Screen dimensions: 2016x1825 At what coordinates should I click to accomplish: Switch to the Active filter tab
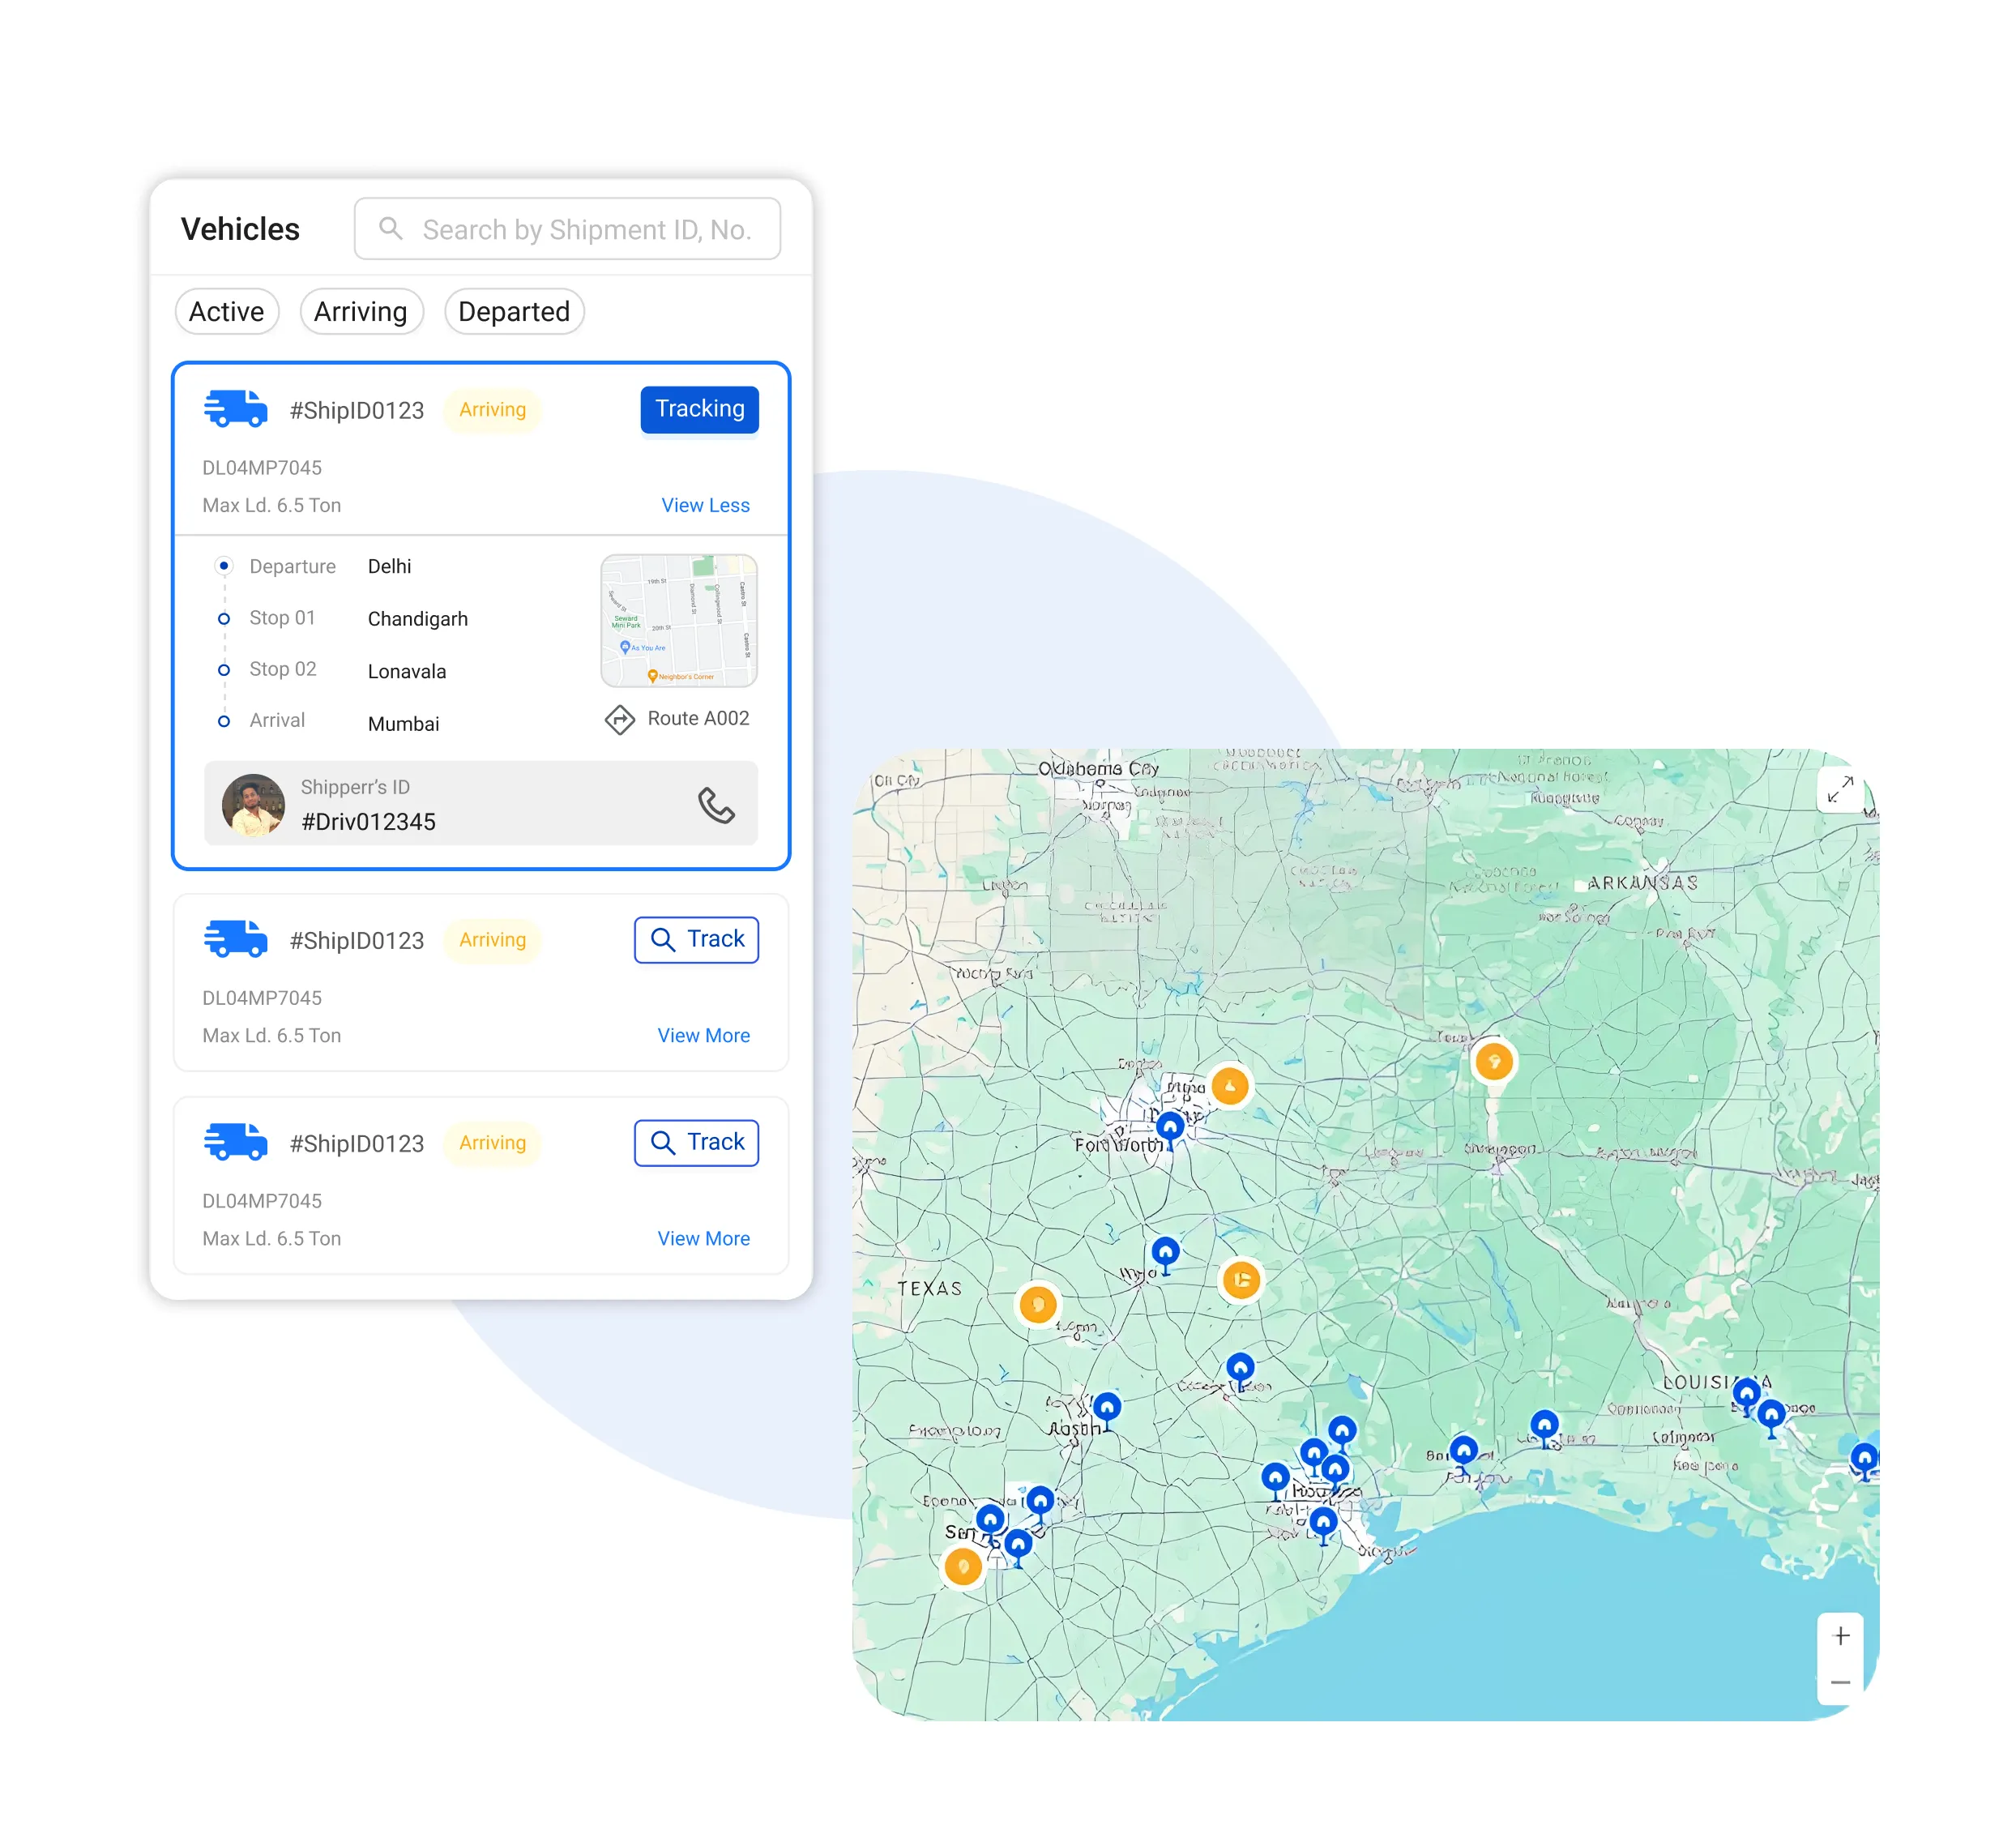(227, 311)
